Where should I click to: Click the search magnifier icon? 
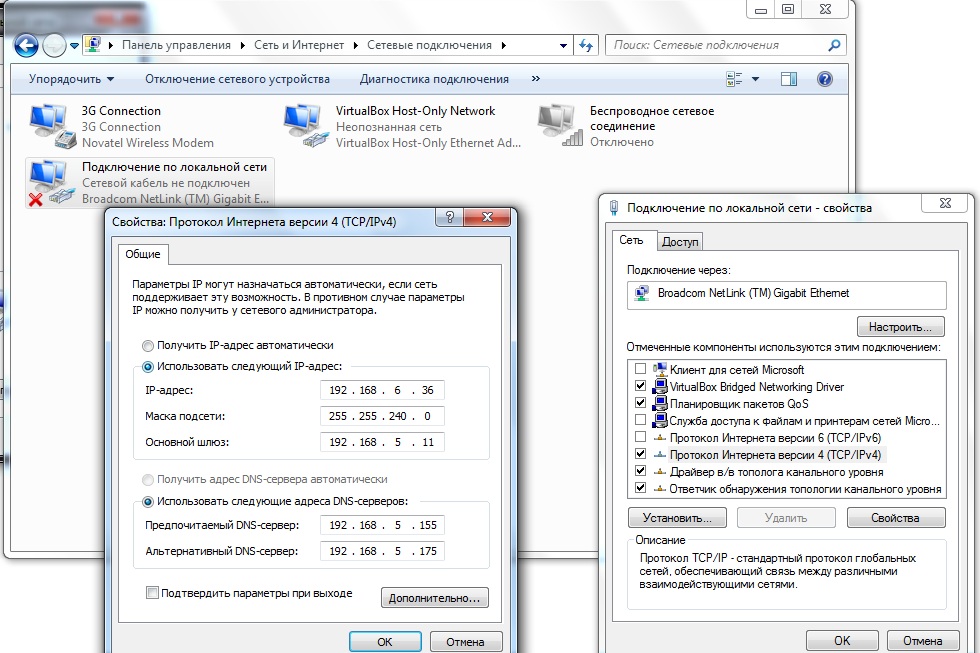(x=834, y=45)
